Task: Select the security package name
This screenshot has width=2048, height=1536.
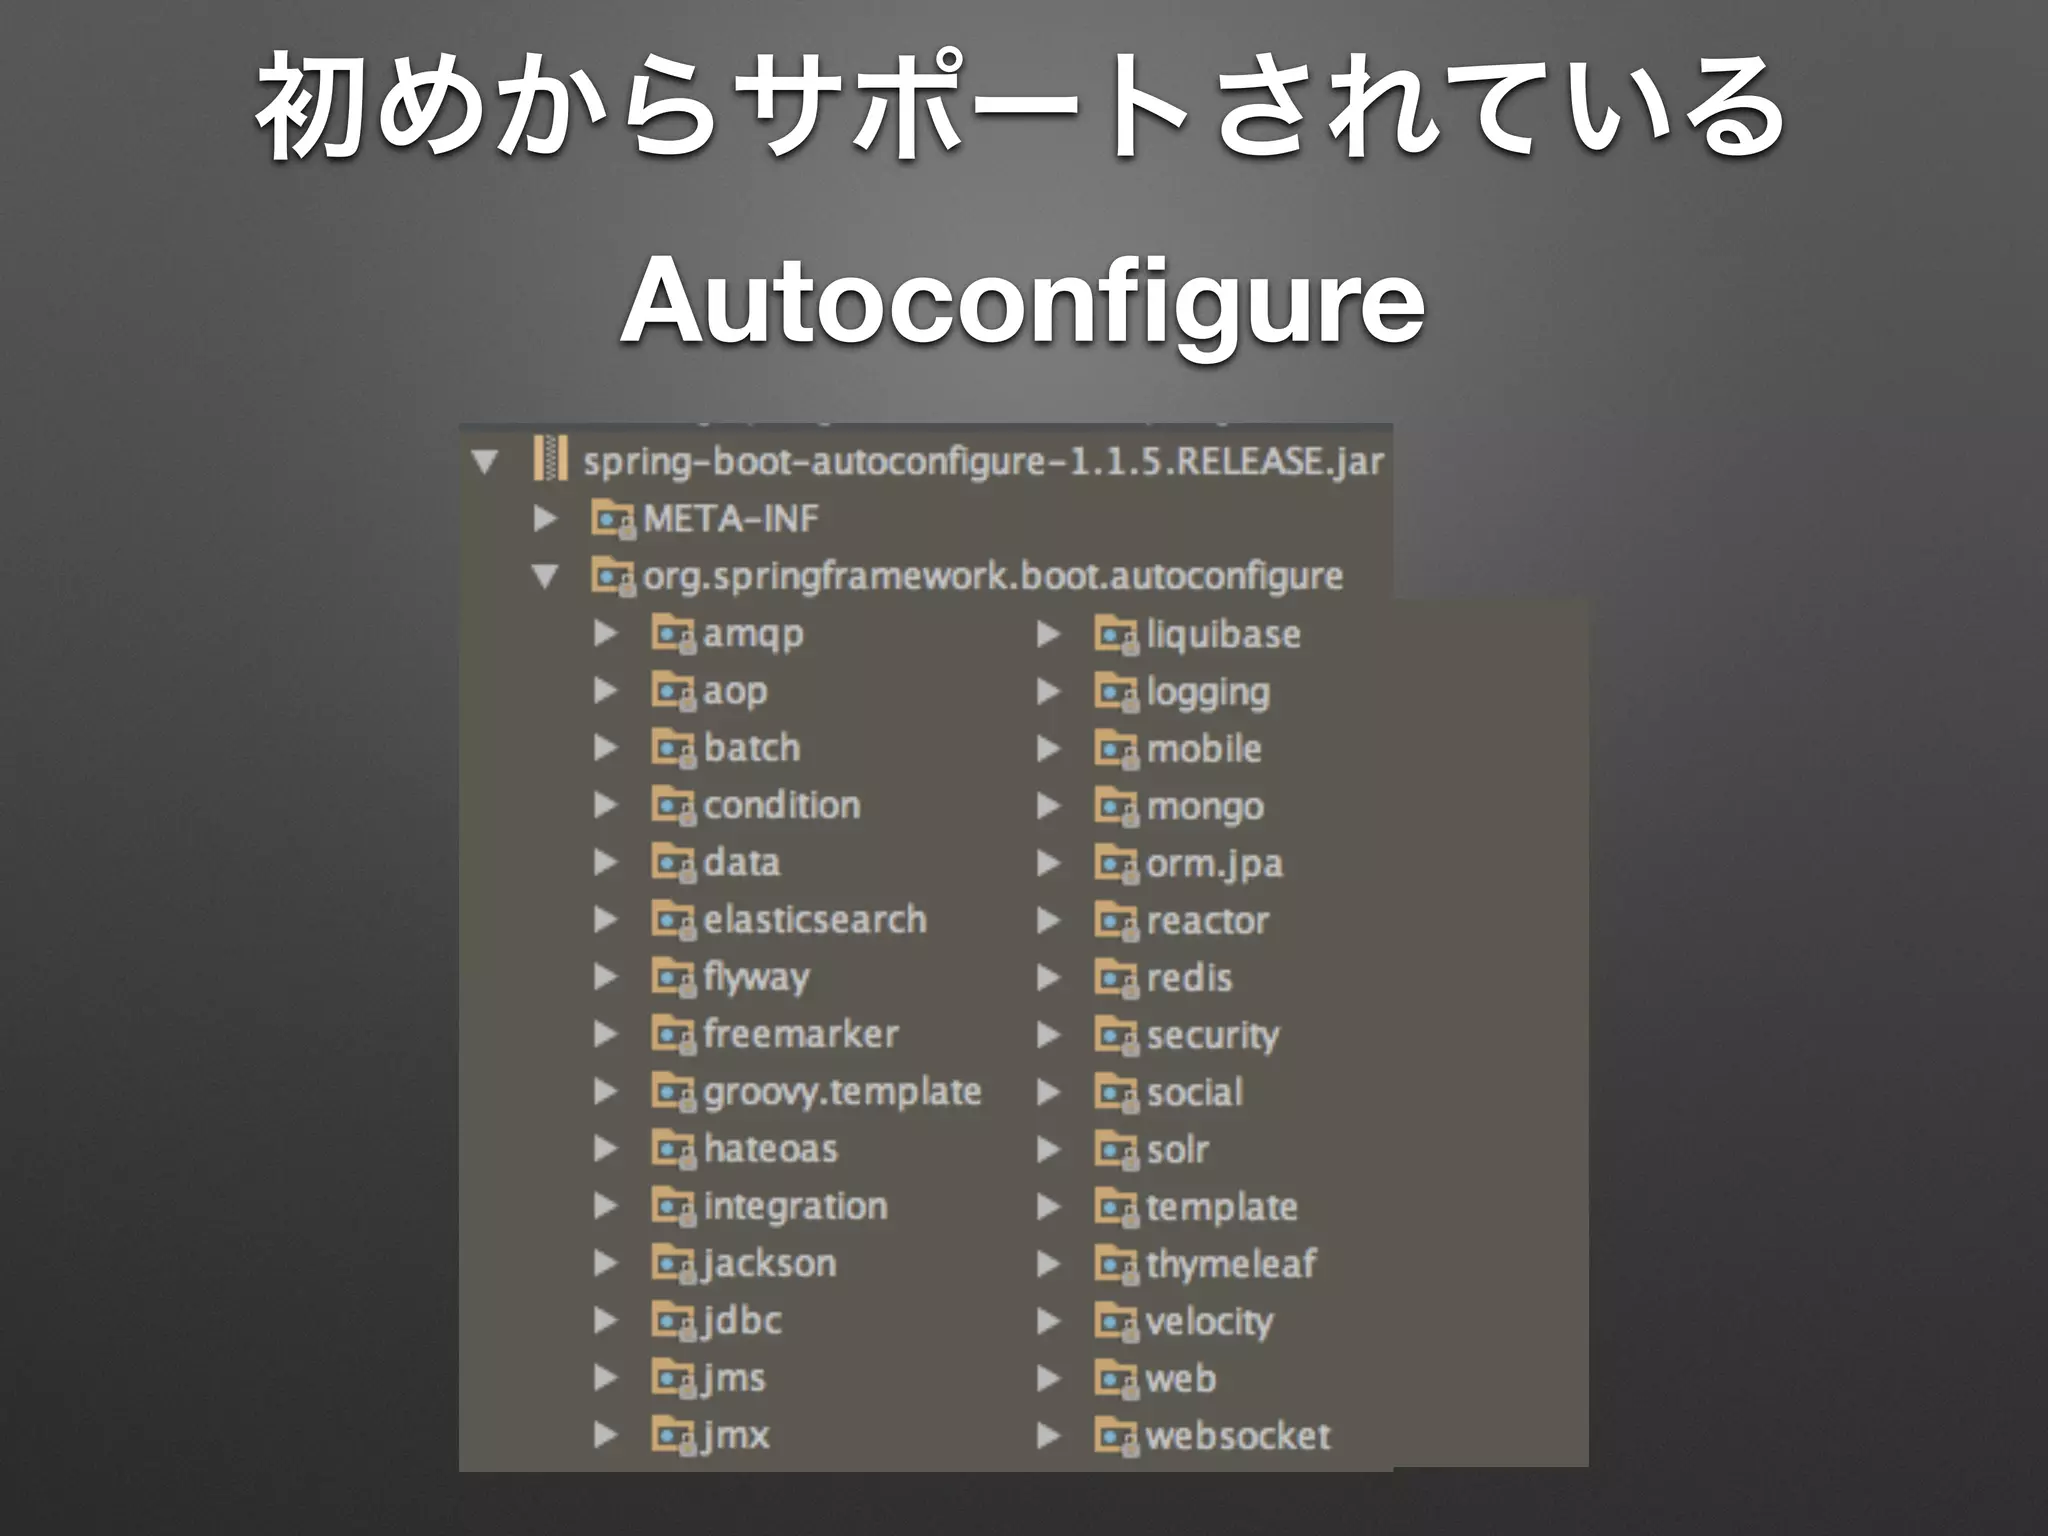Action: 1213,1037
